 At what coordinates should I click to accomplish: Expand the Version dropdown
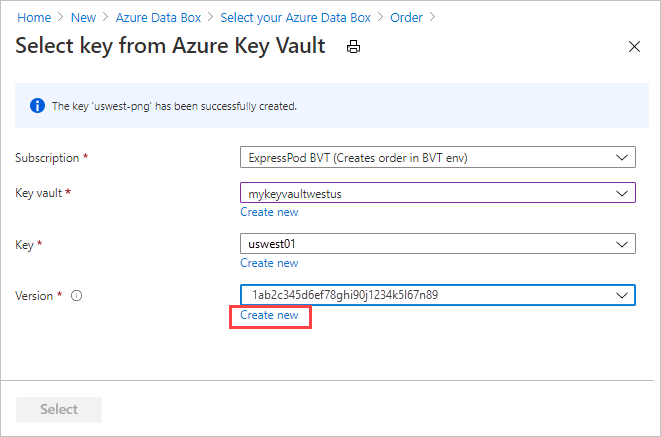pos(437,295)
